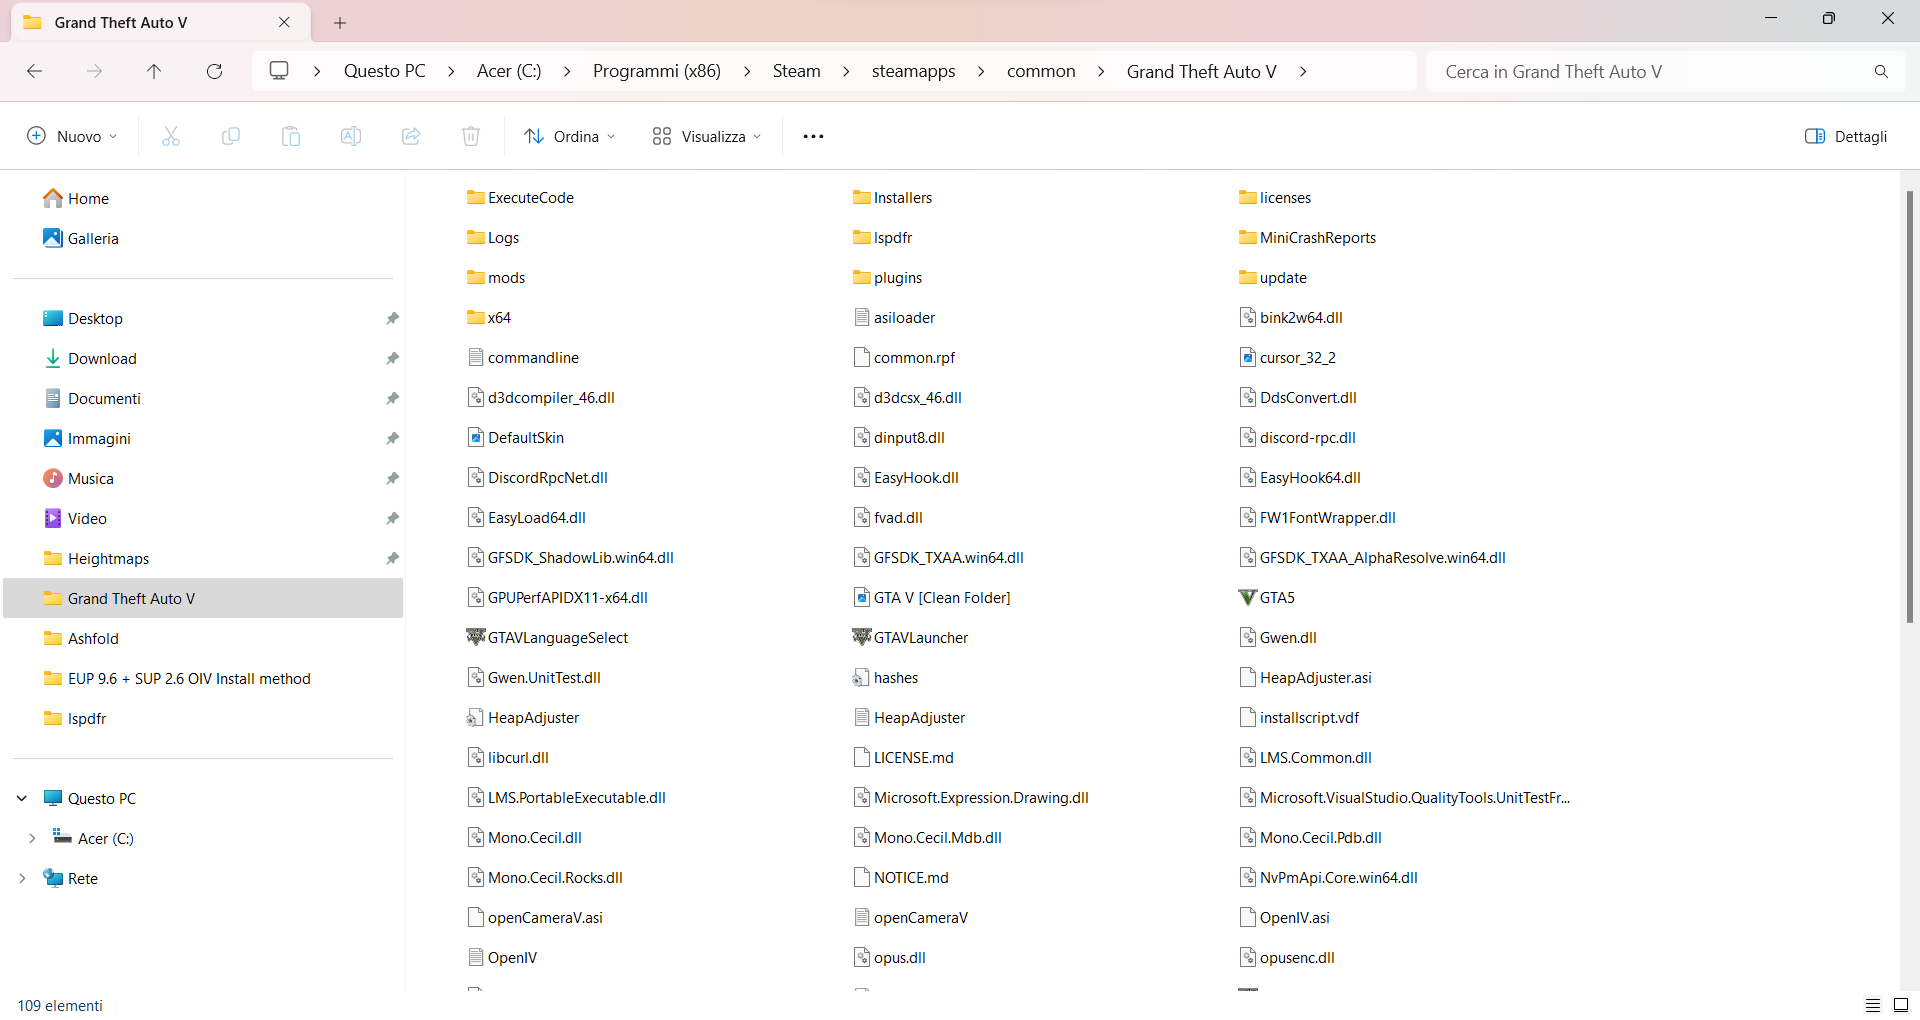
Task: Switch to large icons view in status bar
Action: [1901, 1005]
